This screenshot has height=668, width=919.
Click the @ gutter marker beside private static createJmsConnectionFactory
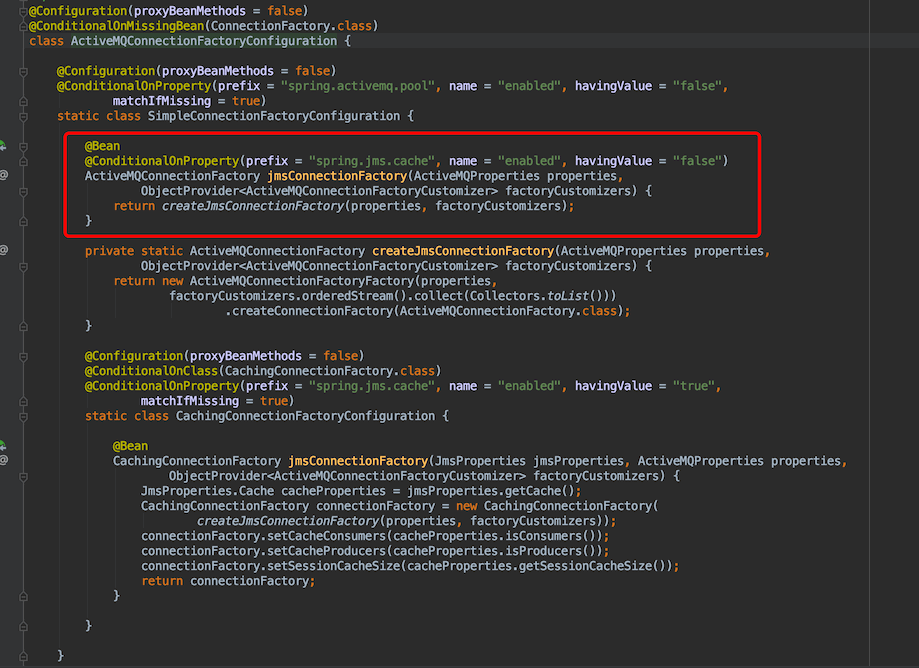click(x=3, y=250)
